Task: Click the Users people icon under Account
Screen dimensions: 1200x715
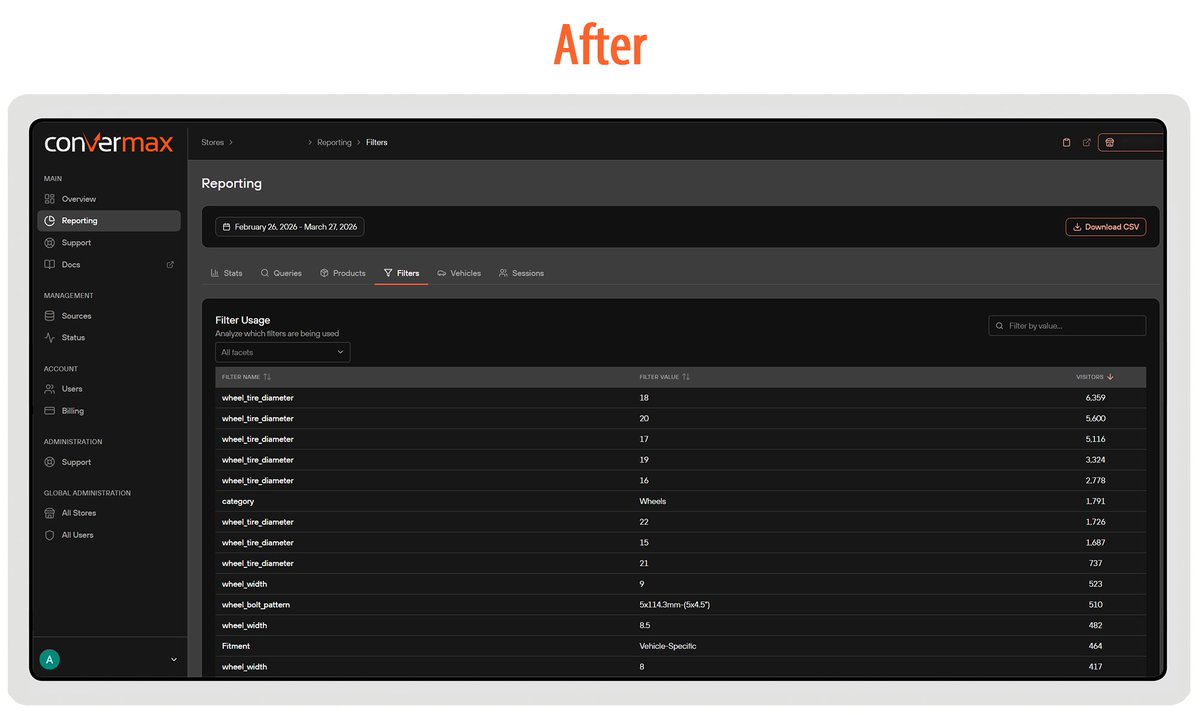Action: (50, 389)
